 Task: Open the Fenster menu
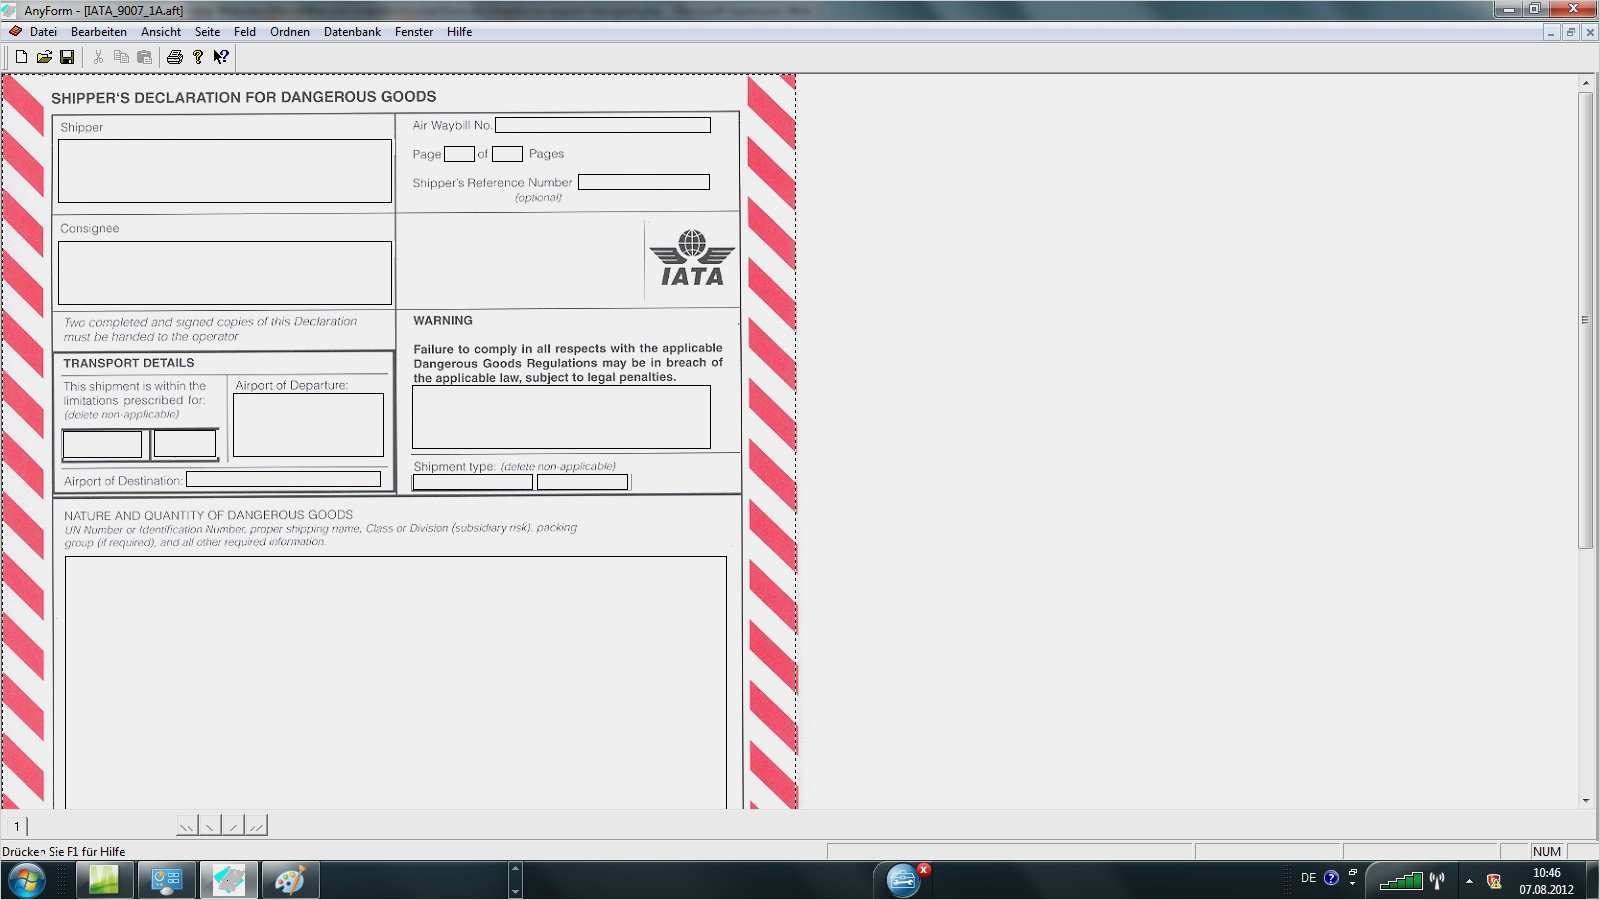[x=414, y=32]
